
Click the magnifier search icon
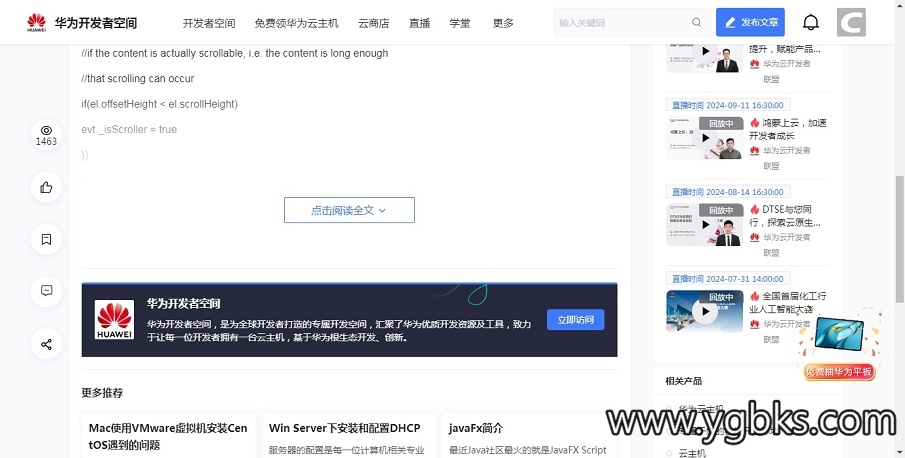pyautogui.click(x=697, y=22)
